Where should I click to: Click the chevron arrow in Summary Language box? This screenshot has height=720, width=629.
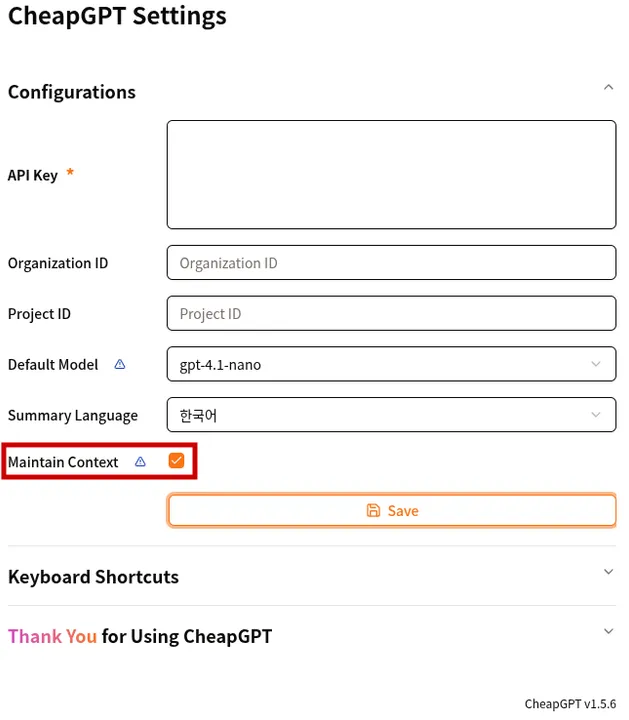(596, 415)
